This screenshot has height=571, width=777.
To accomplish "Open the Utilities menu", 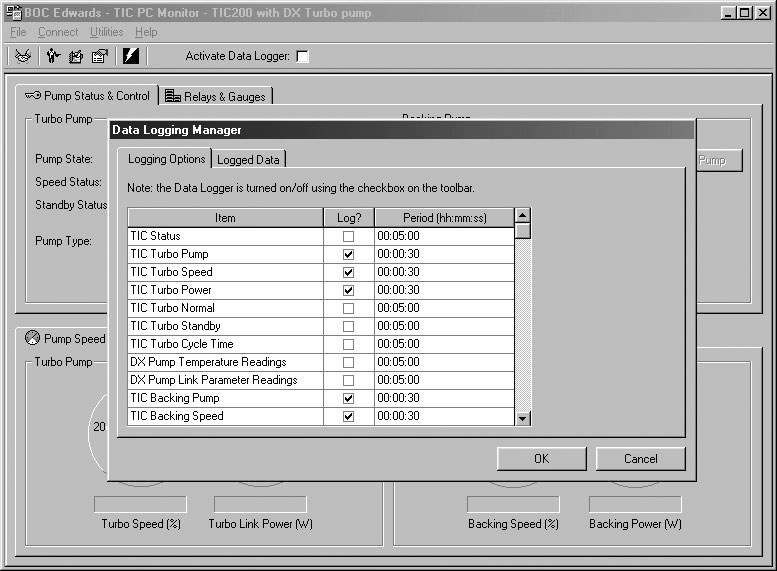I will pos(107,32).
